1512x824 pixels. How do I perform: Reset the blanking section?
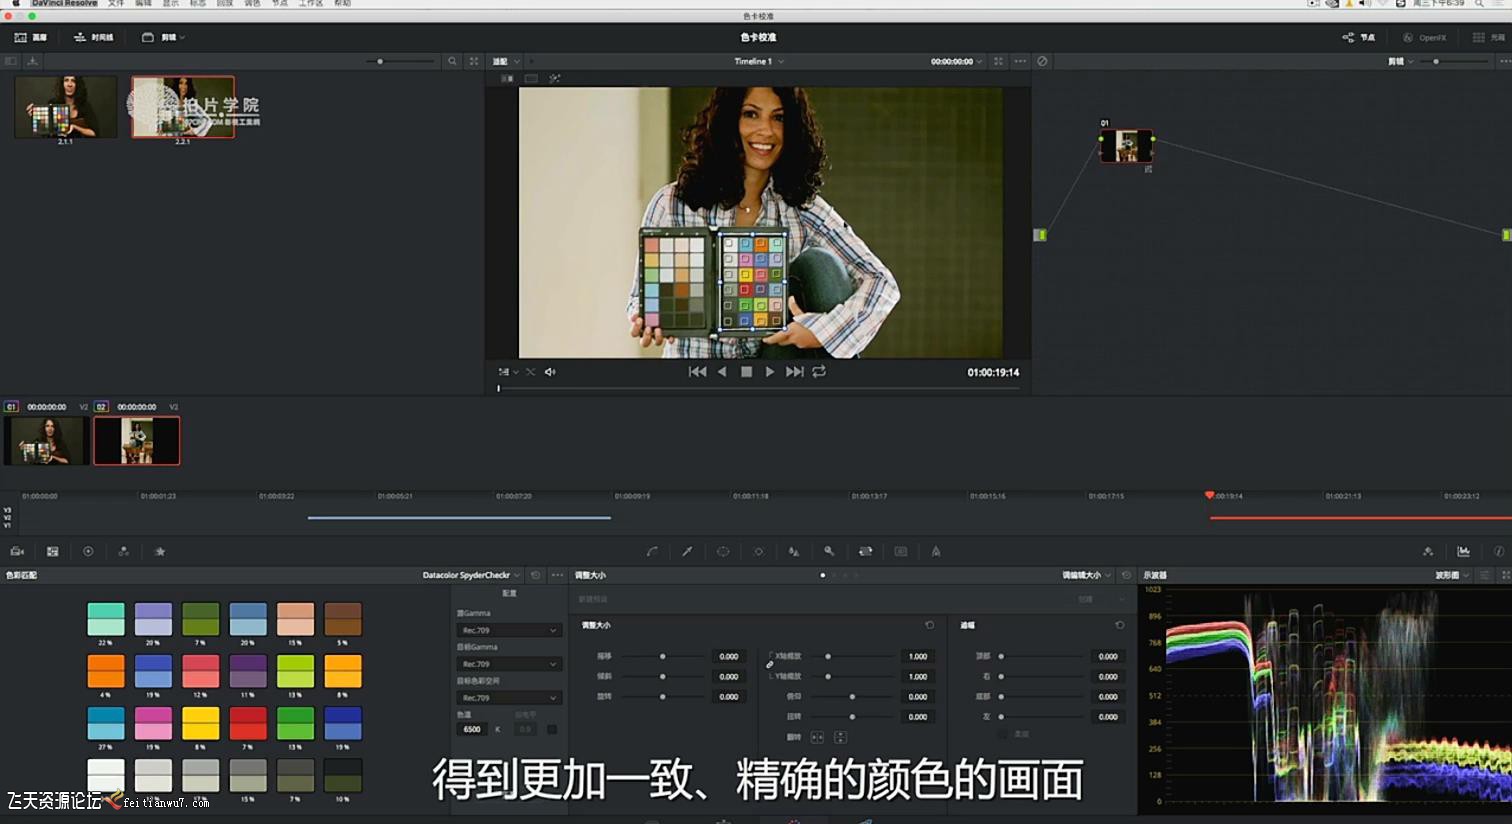point(1119,625)
